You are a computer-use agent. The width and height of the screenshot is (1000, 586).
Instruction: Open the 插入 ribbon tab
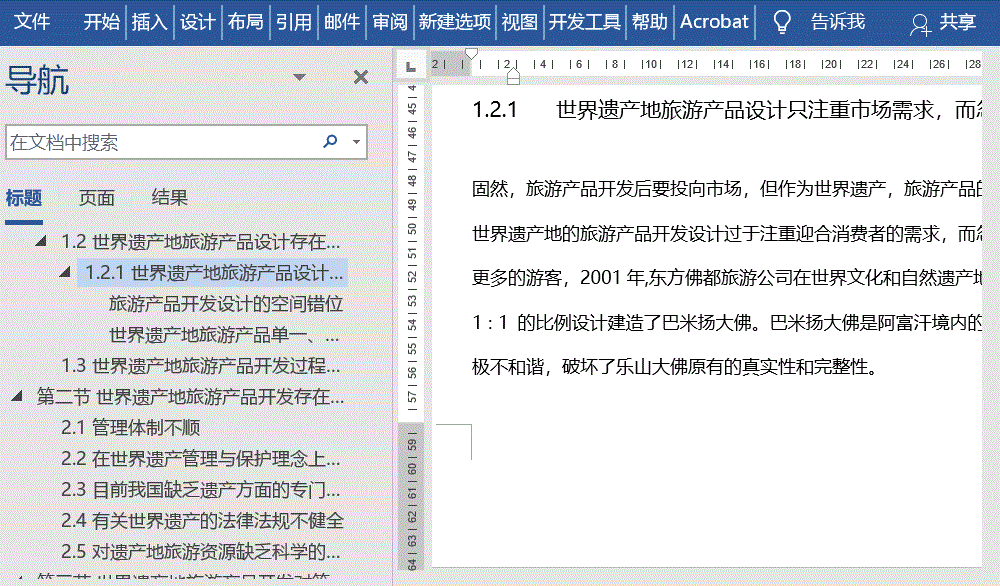(148, 20)
